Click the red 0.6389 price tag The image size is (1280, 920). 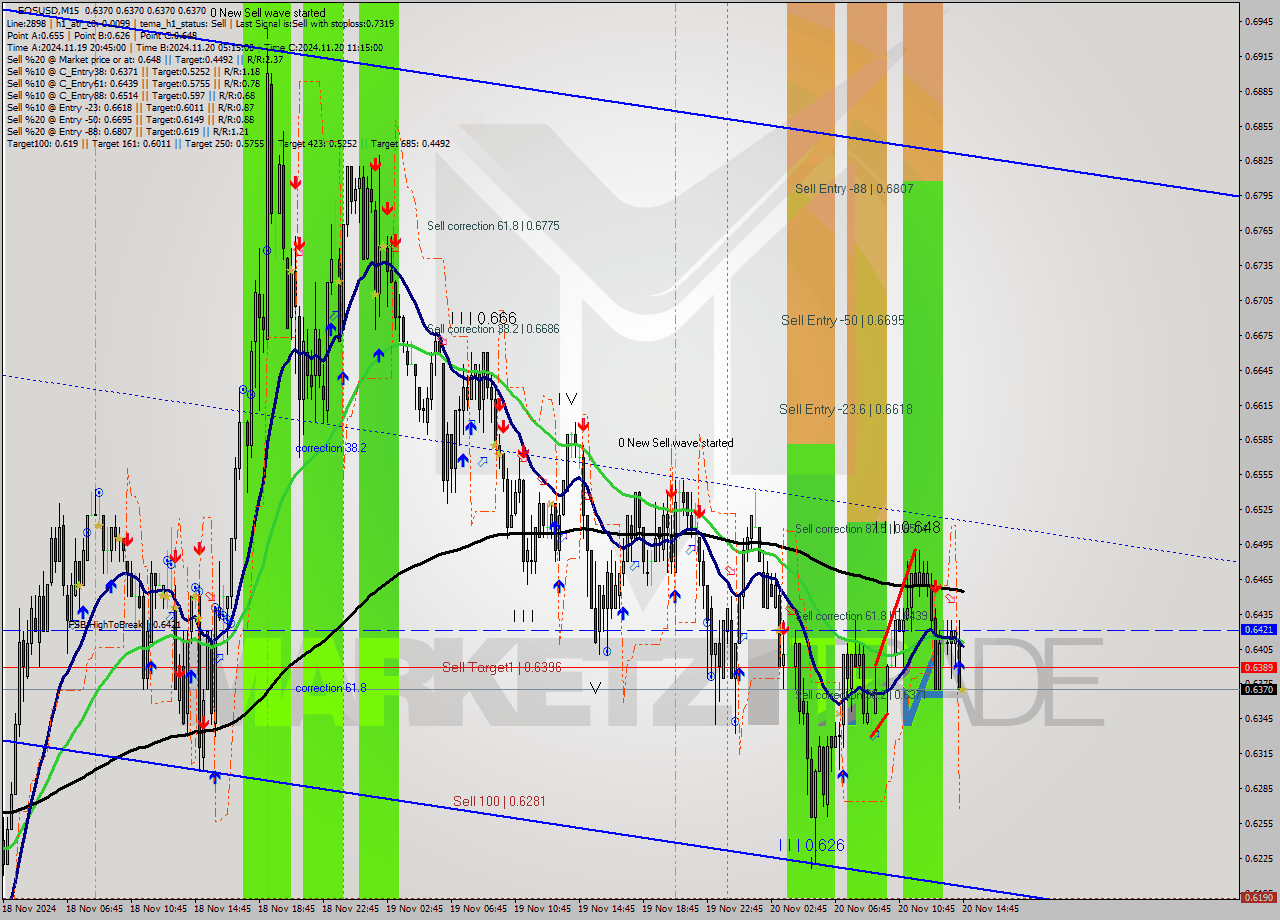coord(1257,667)
